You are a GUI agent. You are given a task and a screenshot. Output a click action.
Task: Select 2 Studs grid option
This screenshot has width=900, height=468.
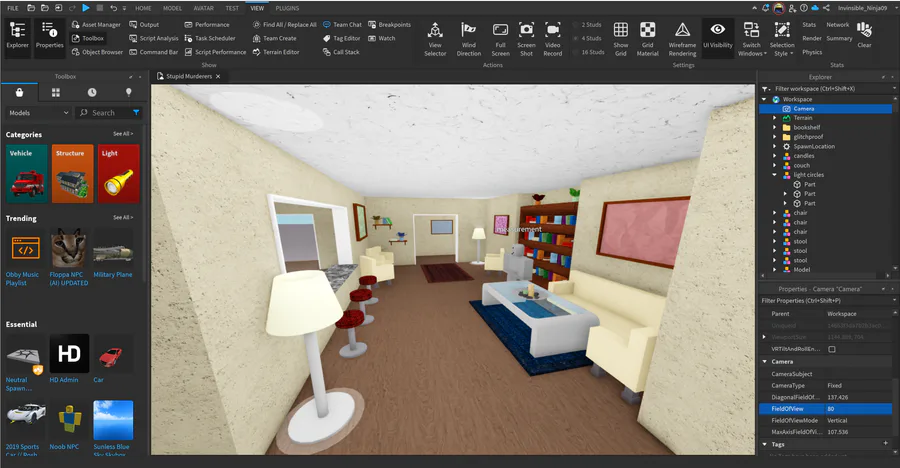tap(587, 25)
